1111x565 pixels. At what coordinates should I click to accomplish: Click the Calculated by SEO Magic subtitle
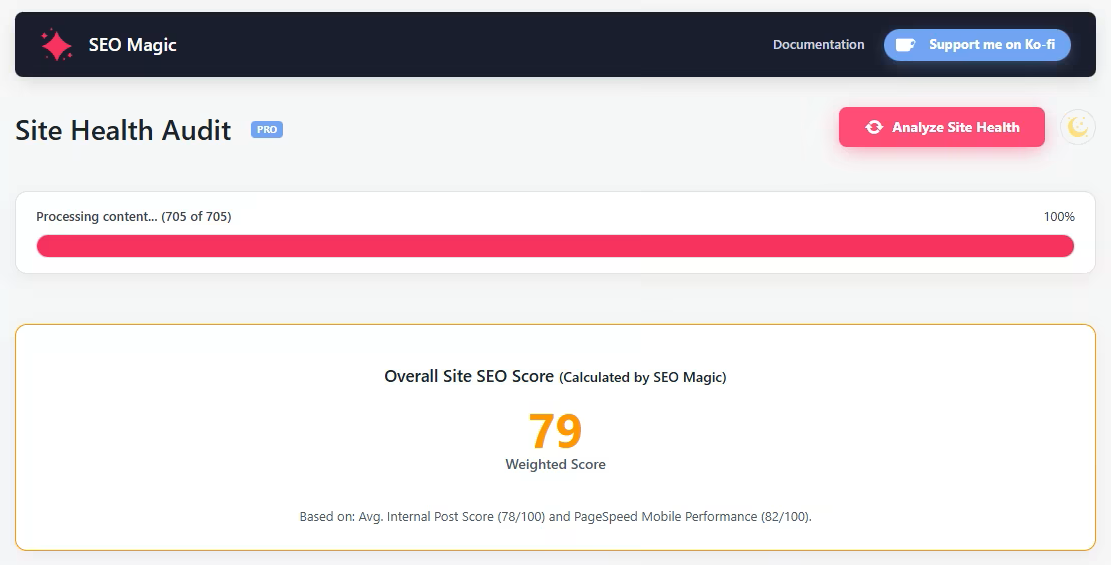642,378
